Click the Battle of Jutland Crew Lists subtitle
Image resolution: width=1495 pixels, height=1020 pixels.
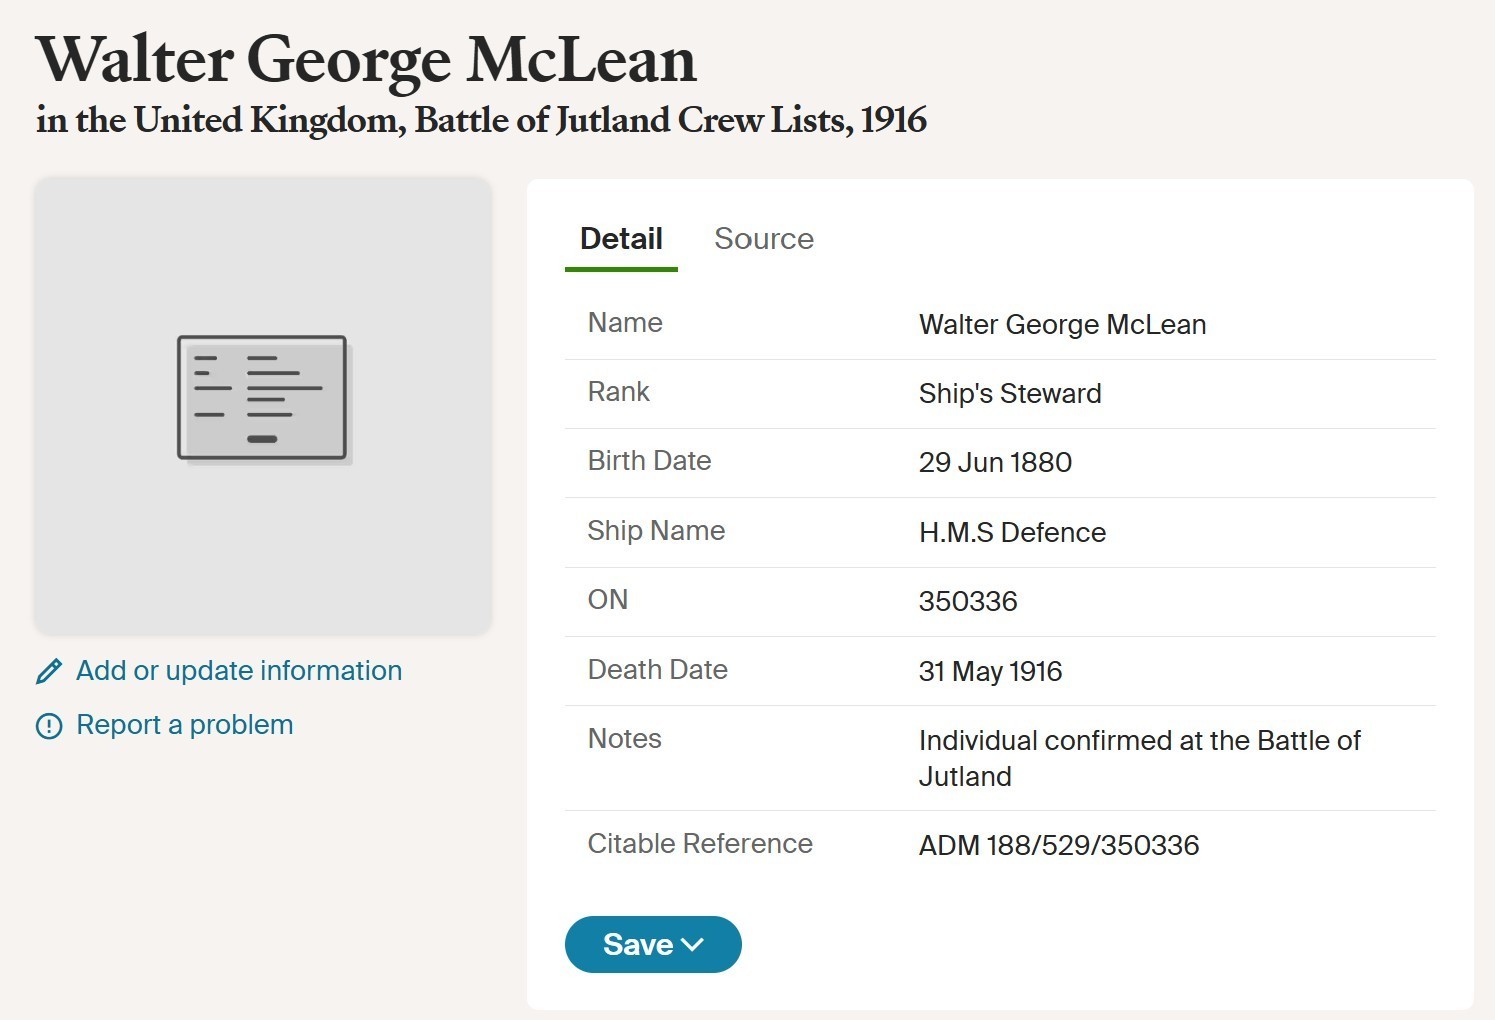click(x=481, y=120)
